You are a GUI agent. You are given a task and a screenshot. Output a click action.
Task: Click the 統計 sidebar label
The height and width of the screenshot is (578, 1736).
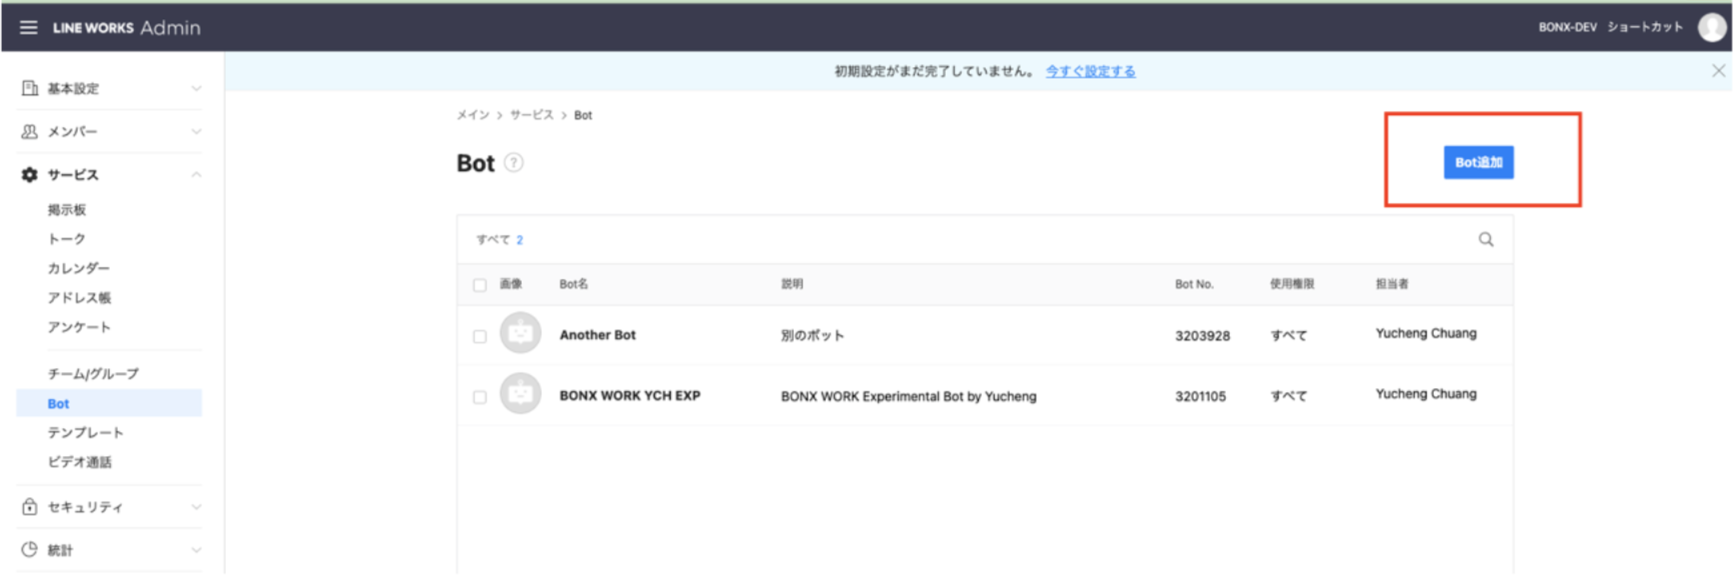(x=60, y=550)
